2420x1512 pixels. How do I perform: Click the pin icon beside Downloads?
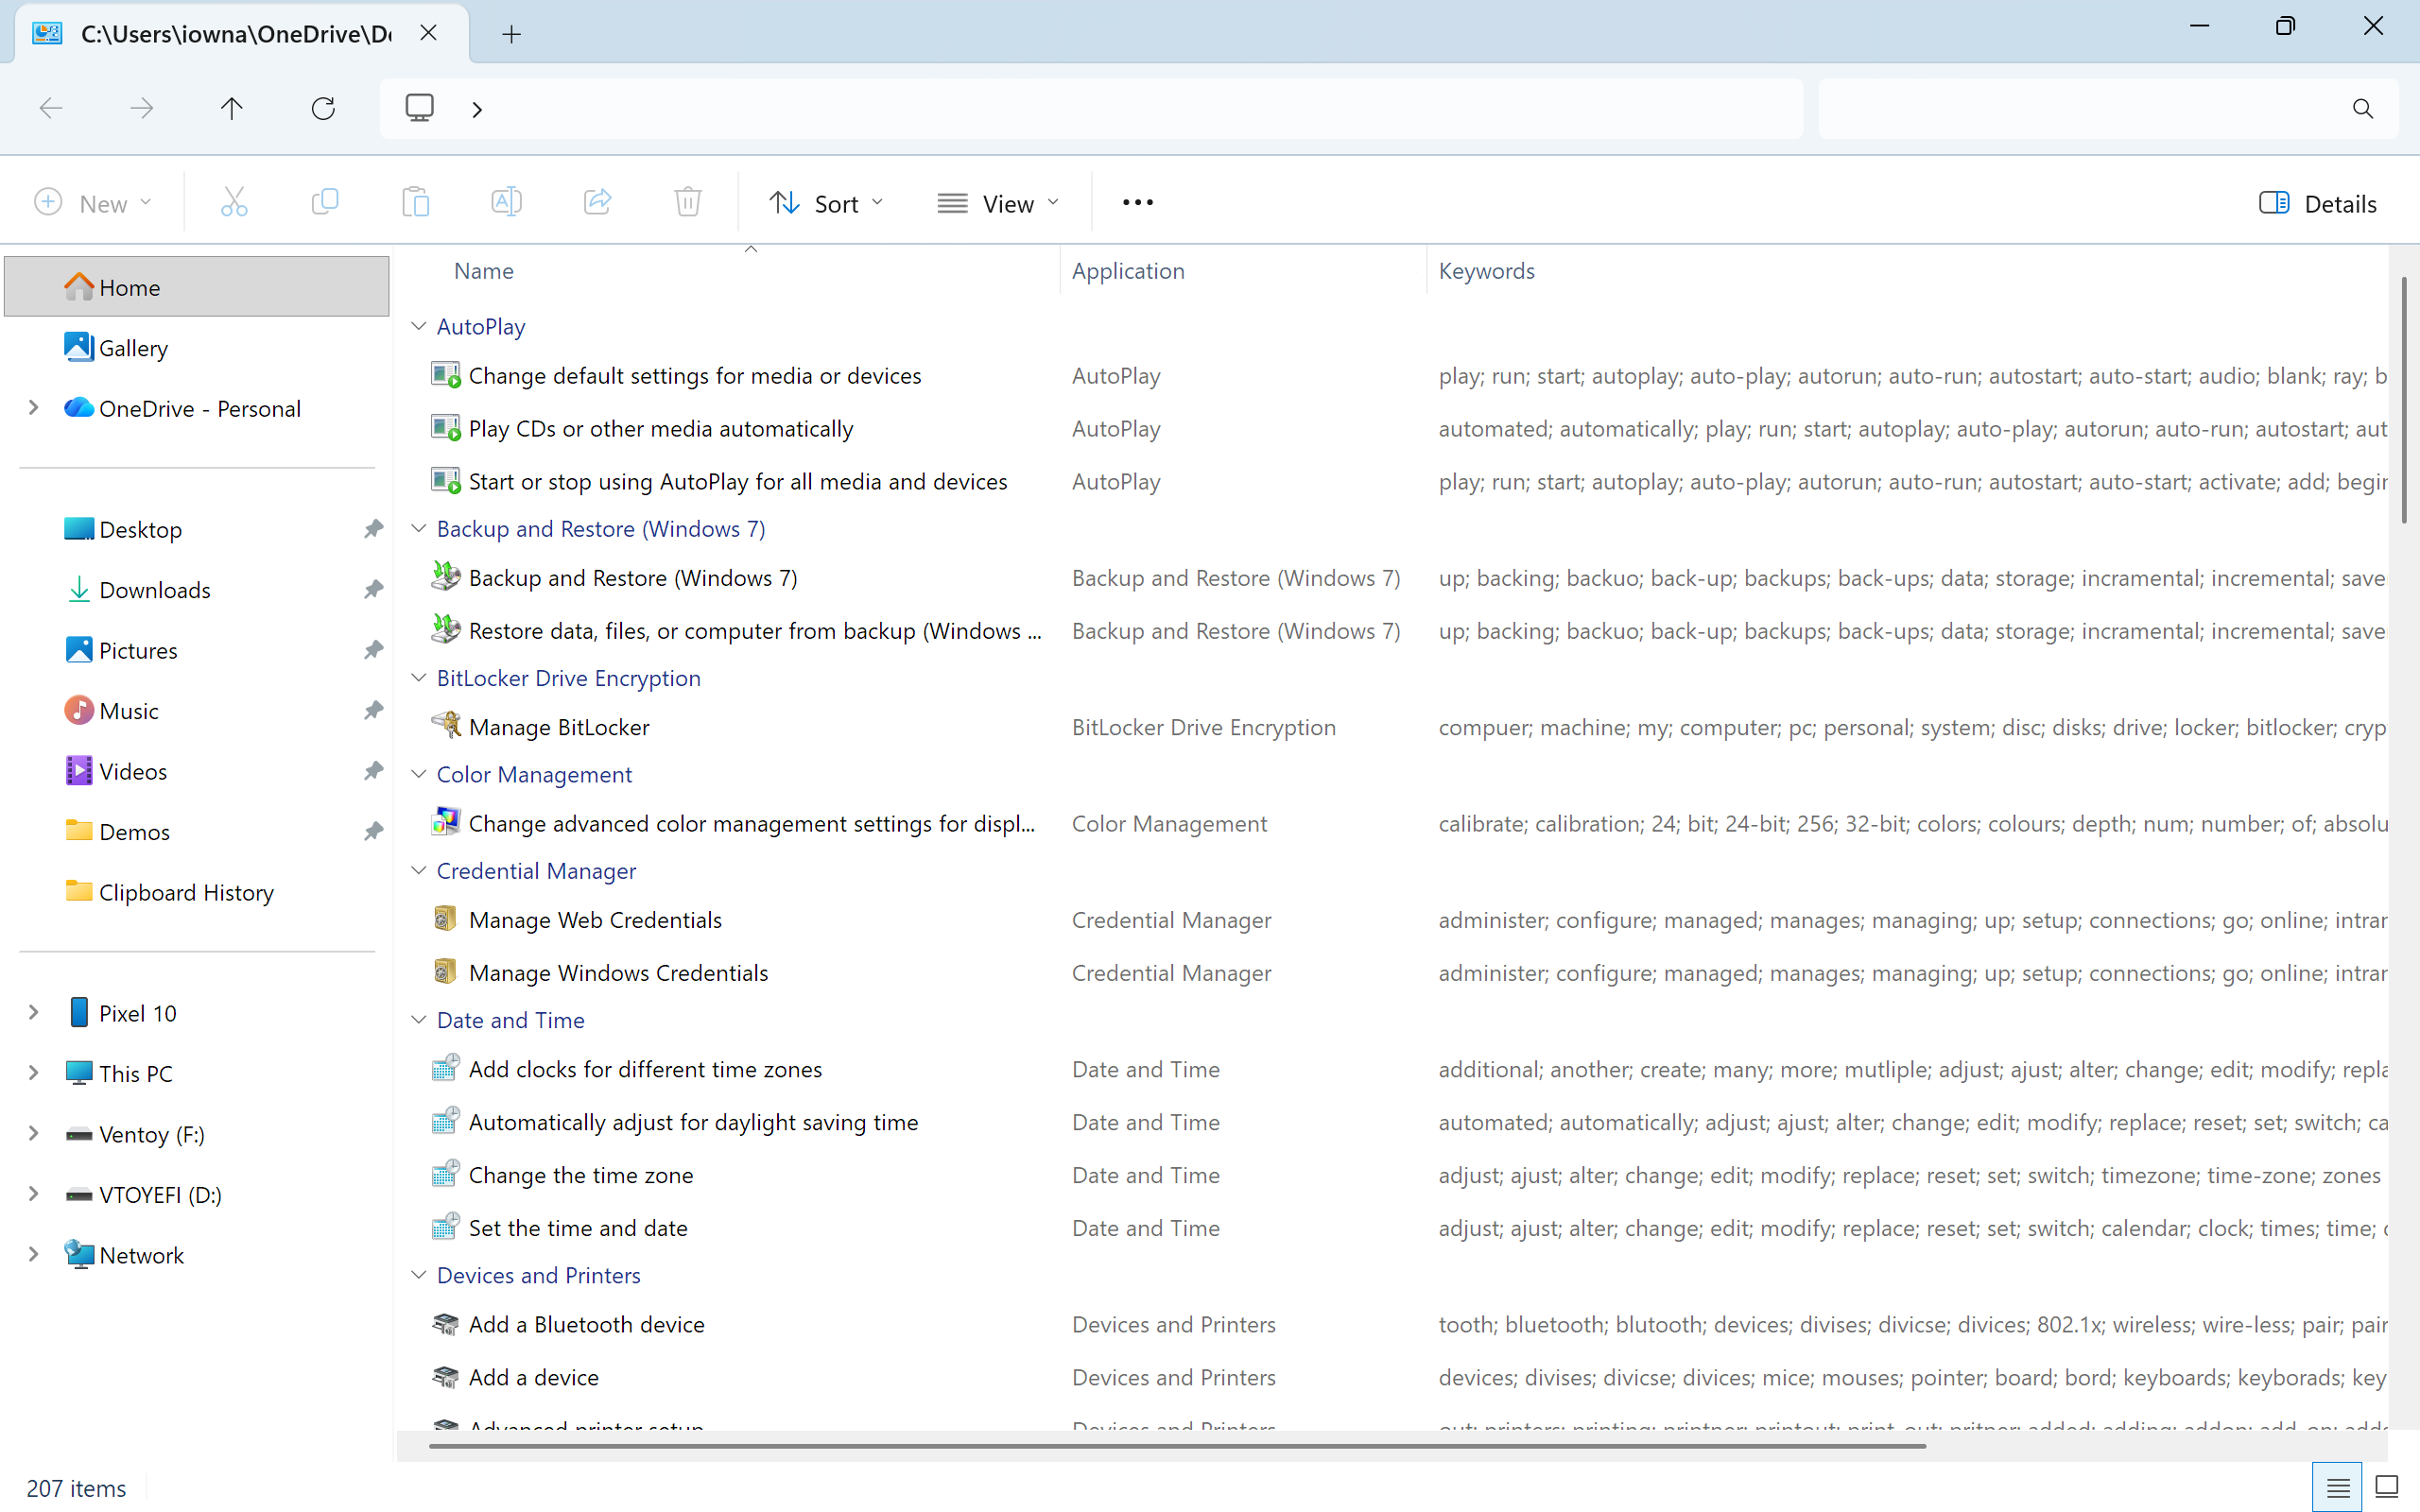tap(373, 589)
